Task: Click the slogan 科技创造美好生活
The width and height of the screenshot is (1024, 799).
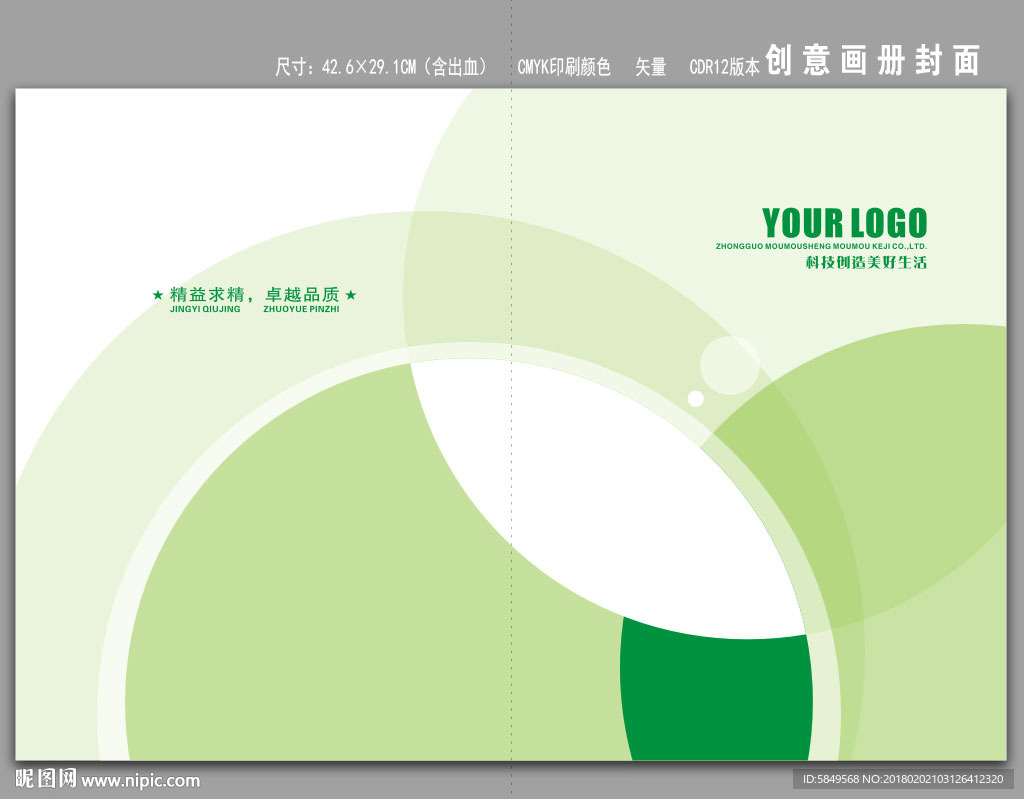Action: 866,263
